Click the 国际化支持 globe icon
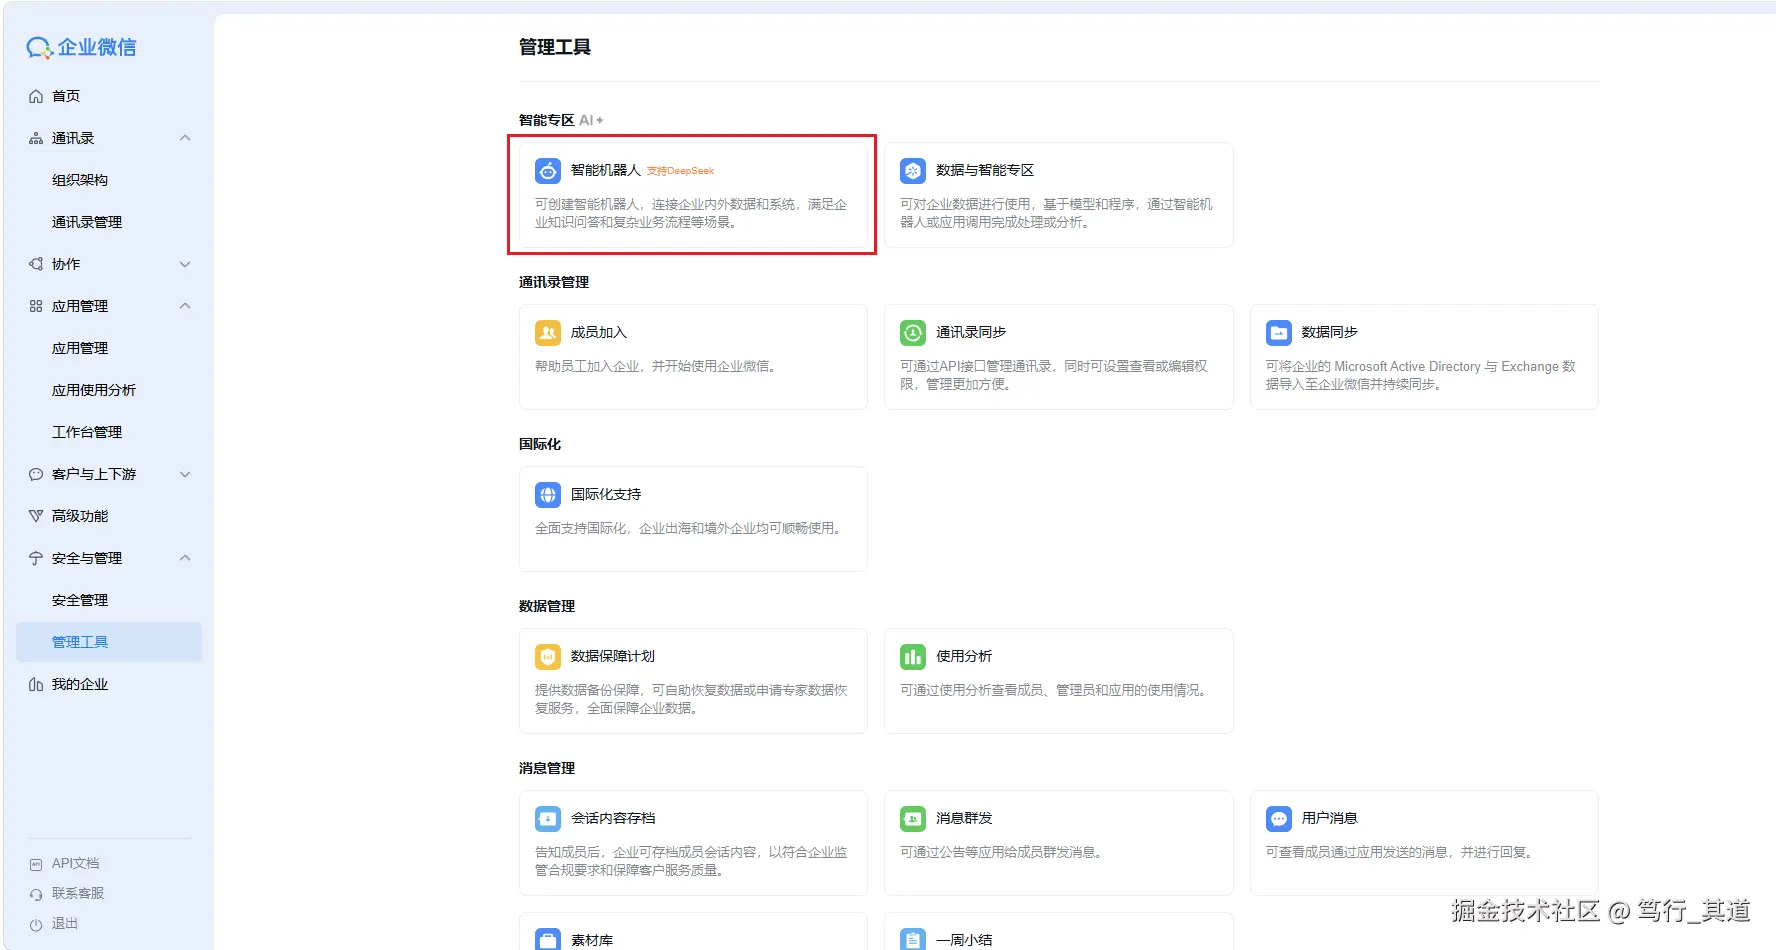The height and width of the screenshot is (950, 1776). pos(547,494)
